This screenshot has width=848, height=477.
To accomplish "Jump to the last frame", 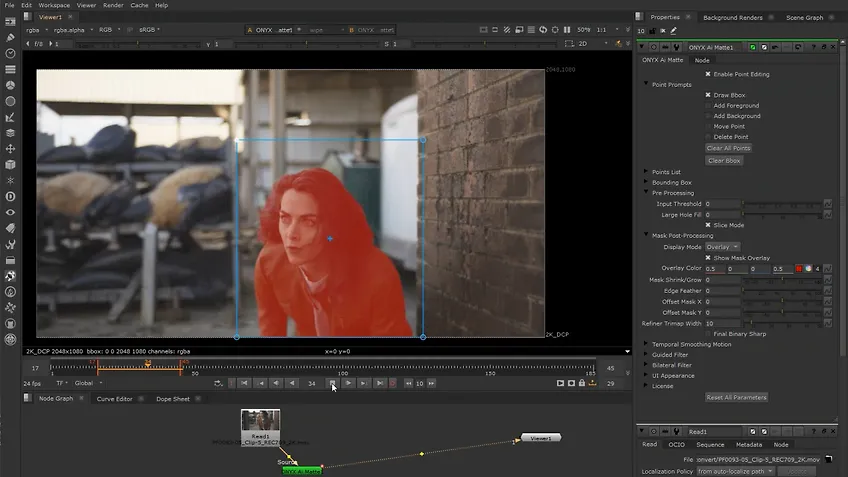I will click(x=380, y=383).
